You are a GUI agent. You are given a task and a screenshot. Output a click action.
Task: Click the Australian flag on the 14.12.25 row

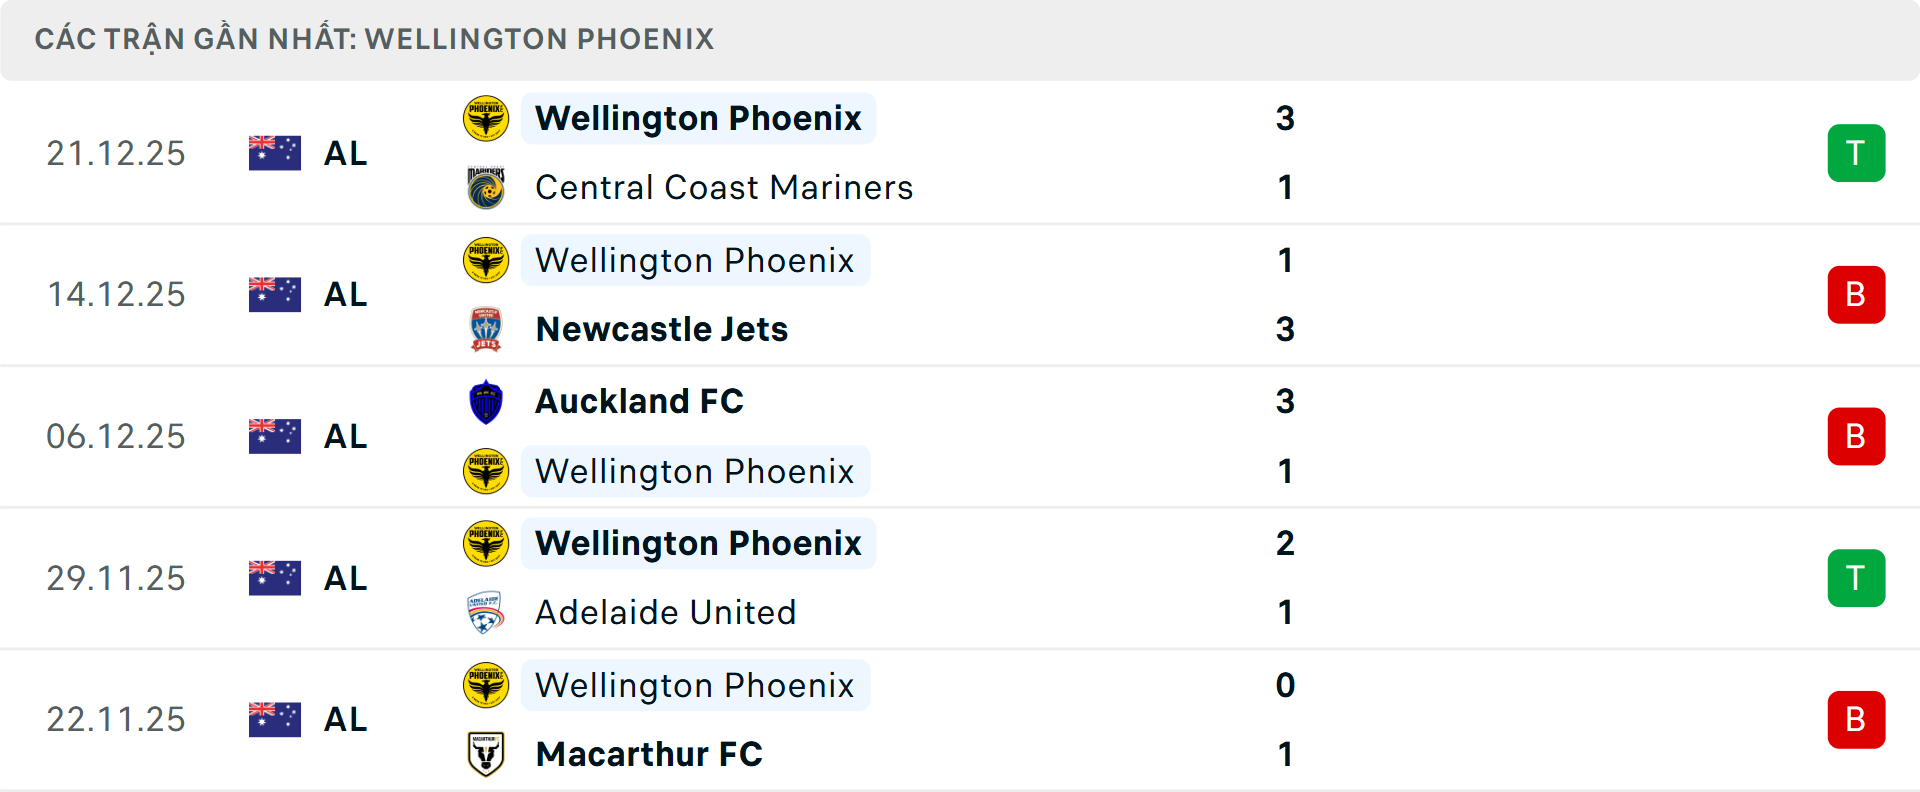[x=274, y=294]
